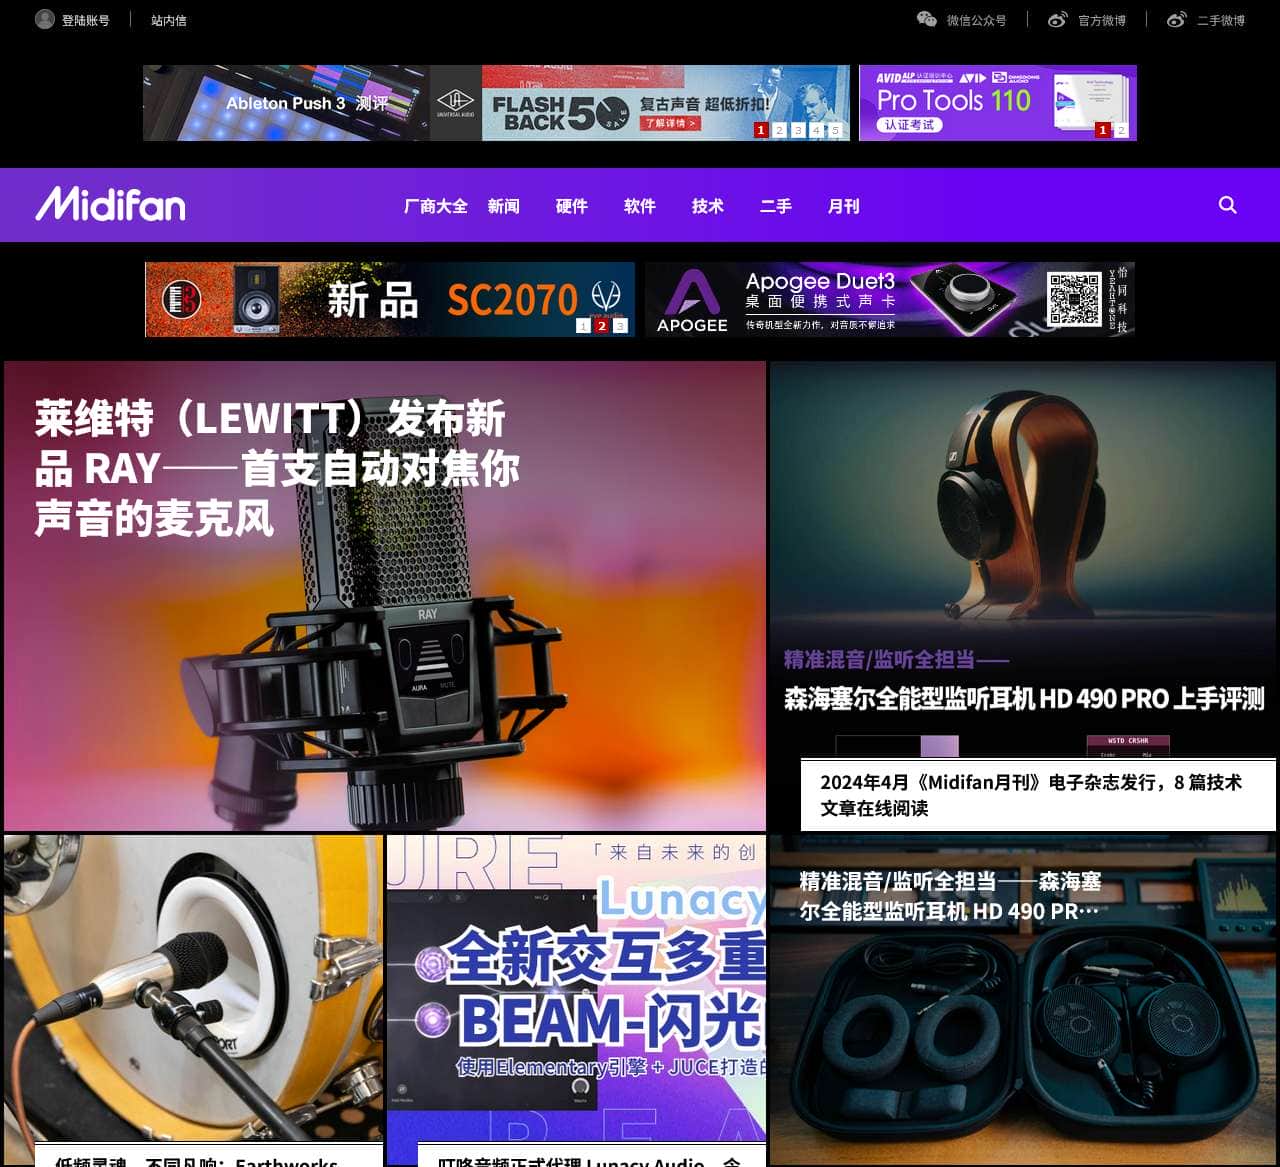Select the 技术 nav item
Screen dimensions: 1280x1167
pyautogui.click(x=708, y=206)
